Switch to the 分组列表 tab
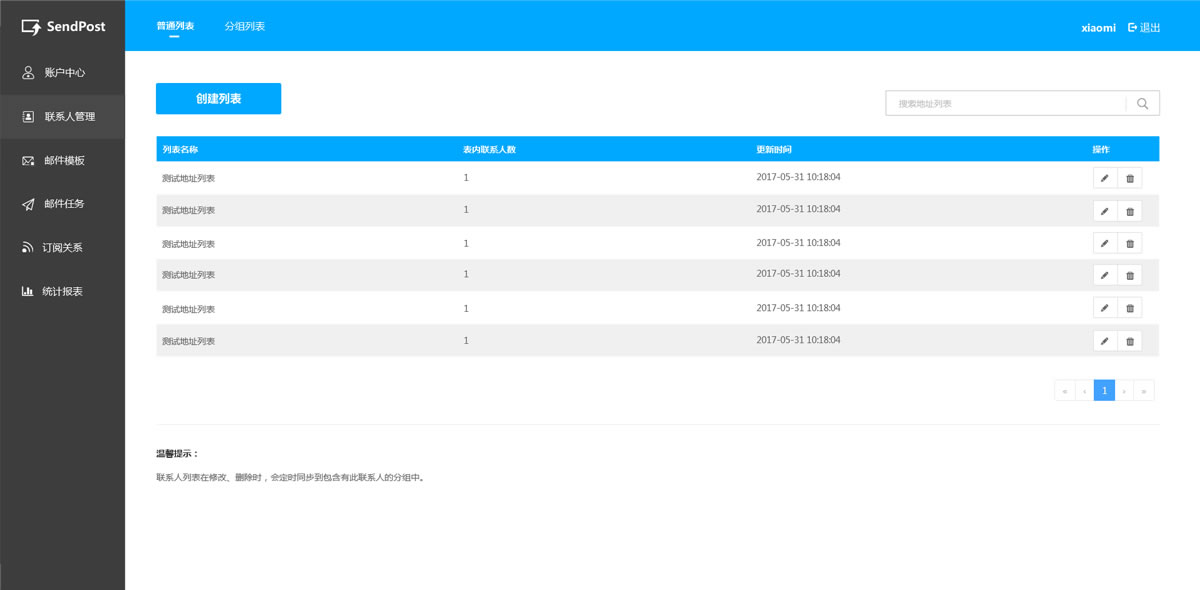This screenshot has width=1200, height=590. pos(245,26)
